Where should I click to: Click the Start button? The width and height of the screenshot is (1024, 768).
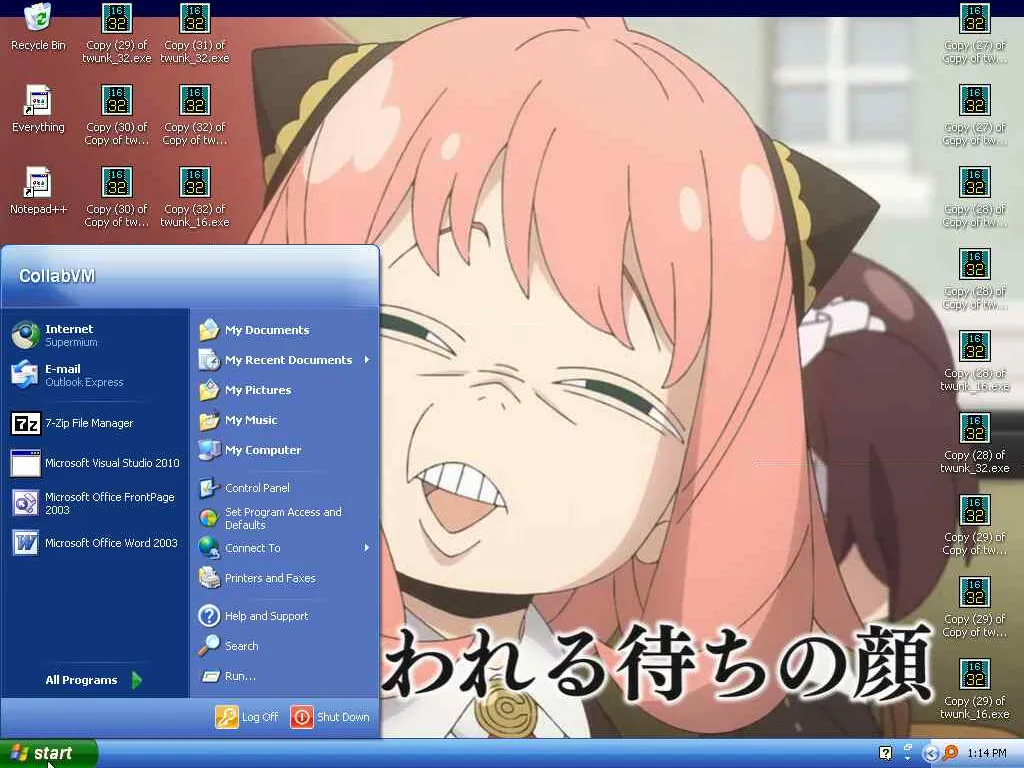pyautogui.click(x=49, y=754)
